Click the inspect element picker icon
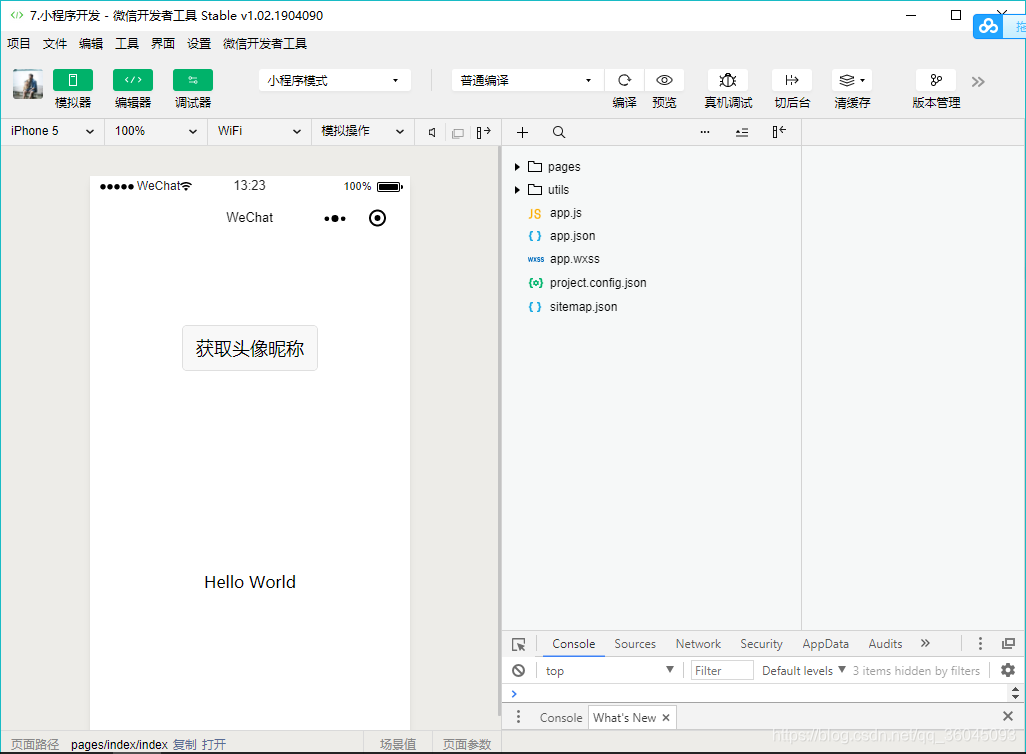1026x754 pixels. (519, 645)
